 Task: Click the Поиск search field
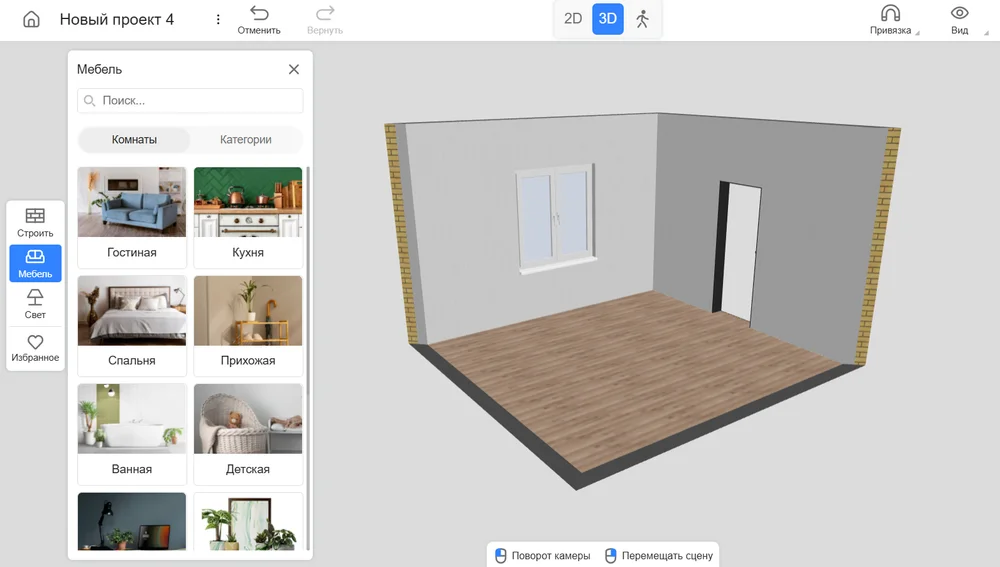tap(190, 101)
